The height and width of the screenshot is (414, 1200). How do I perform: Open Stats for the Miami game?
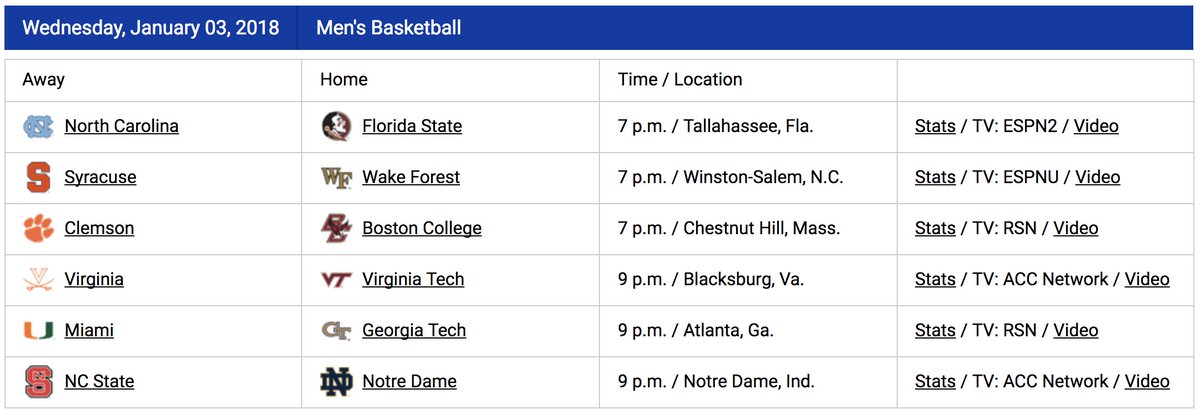point(935,330)
